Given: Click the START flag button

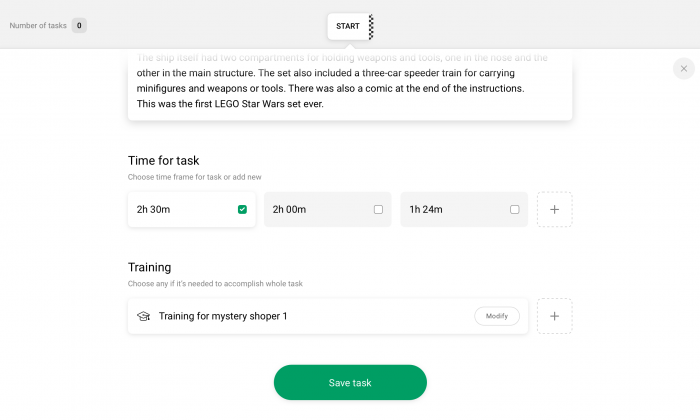Looking at the screenshot, I should pyautogui.click(x=350, y=26).
